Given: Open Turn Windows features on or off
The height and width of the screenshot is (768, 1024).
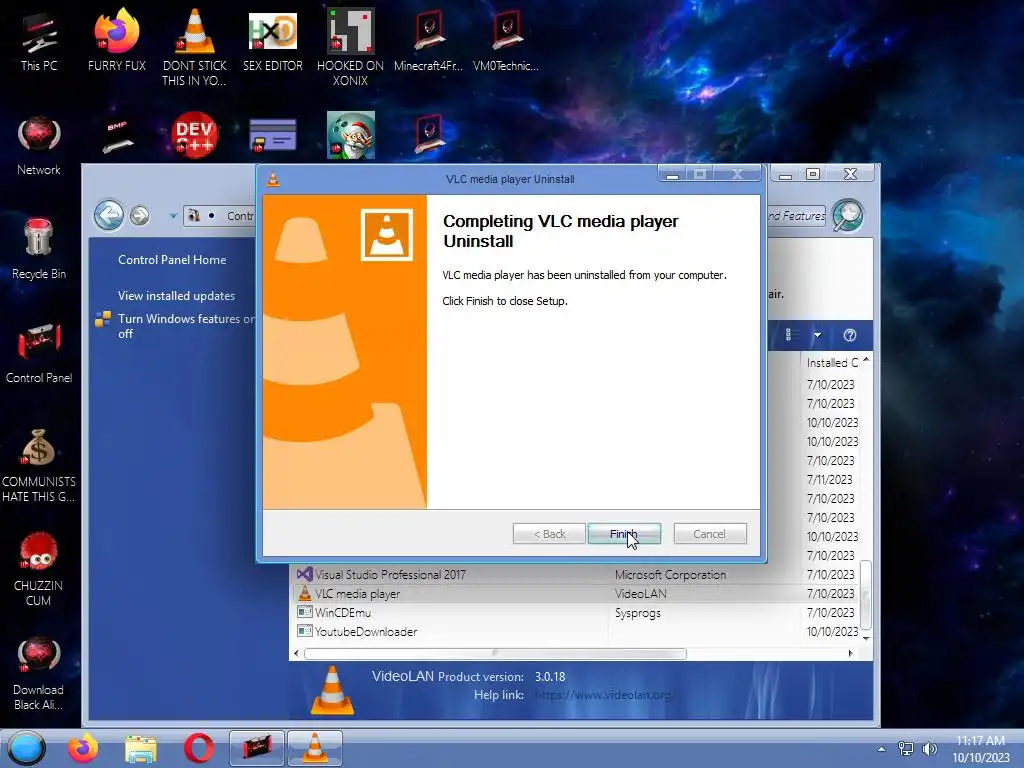Looking at the screenshot, I should point(186,326).
